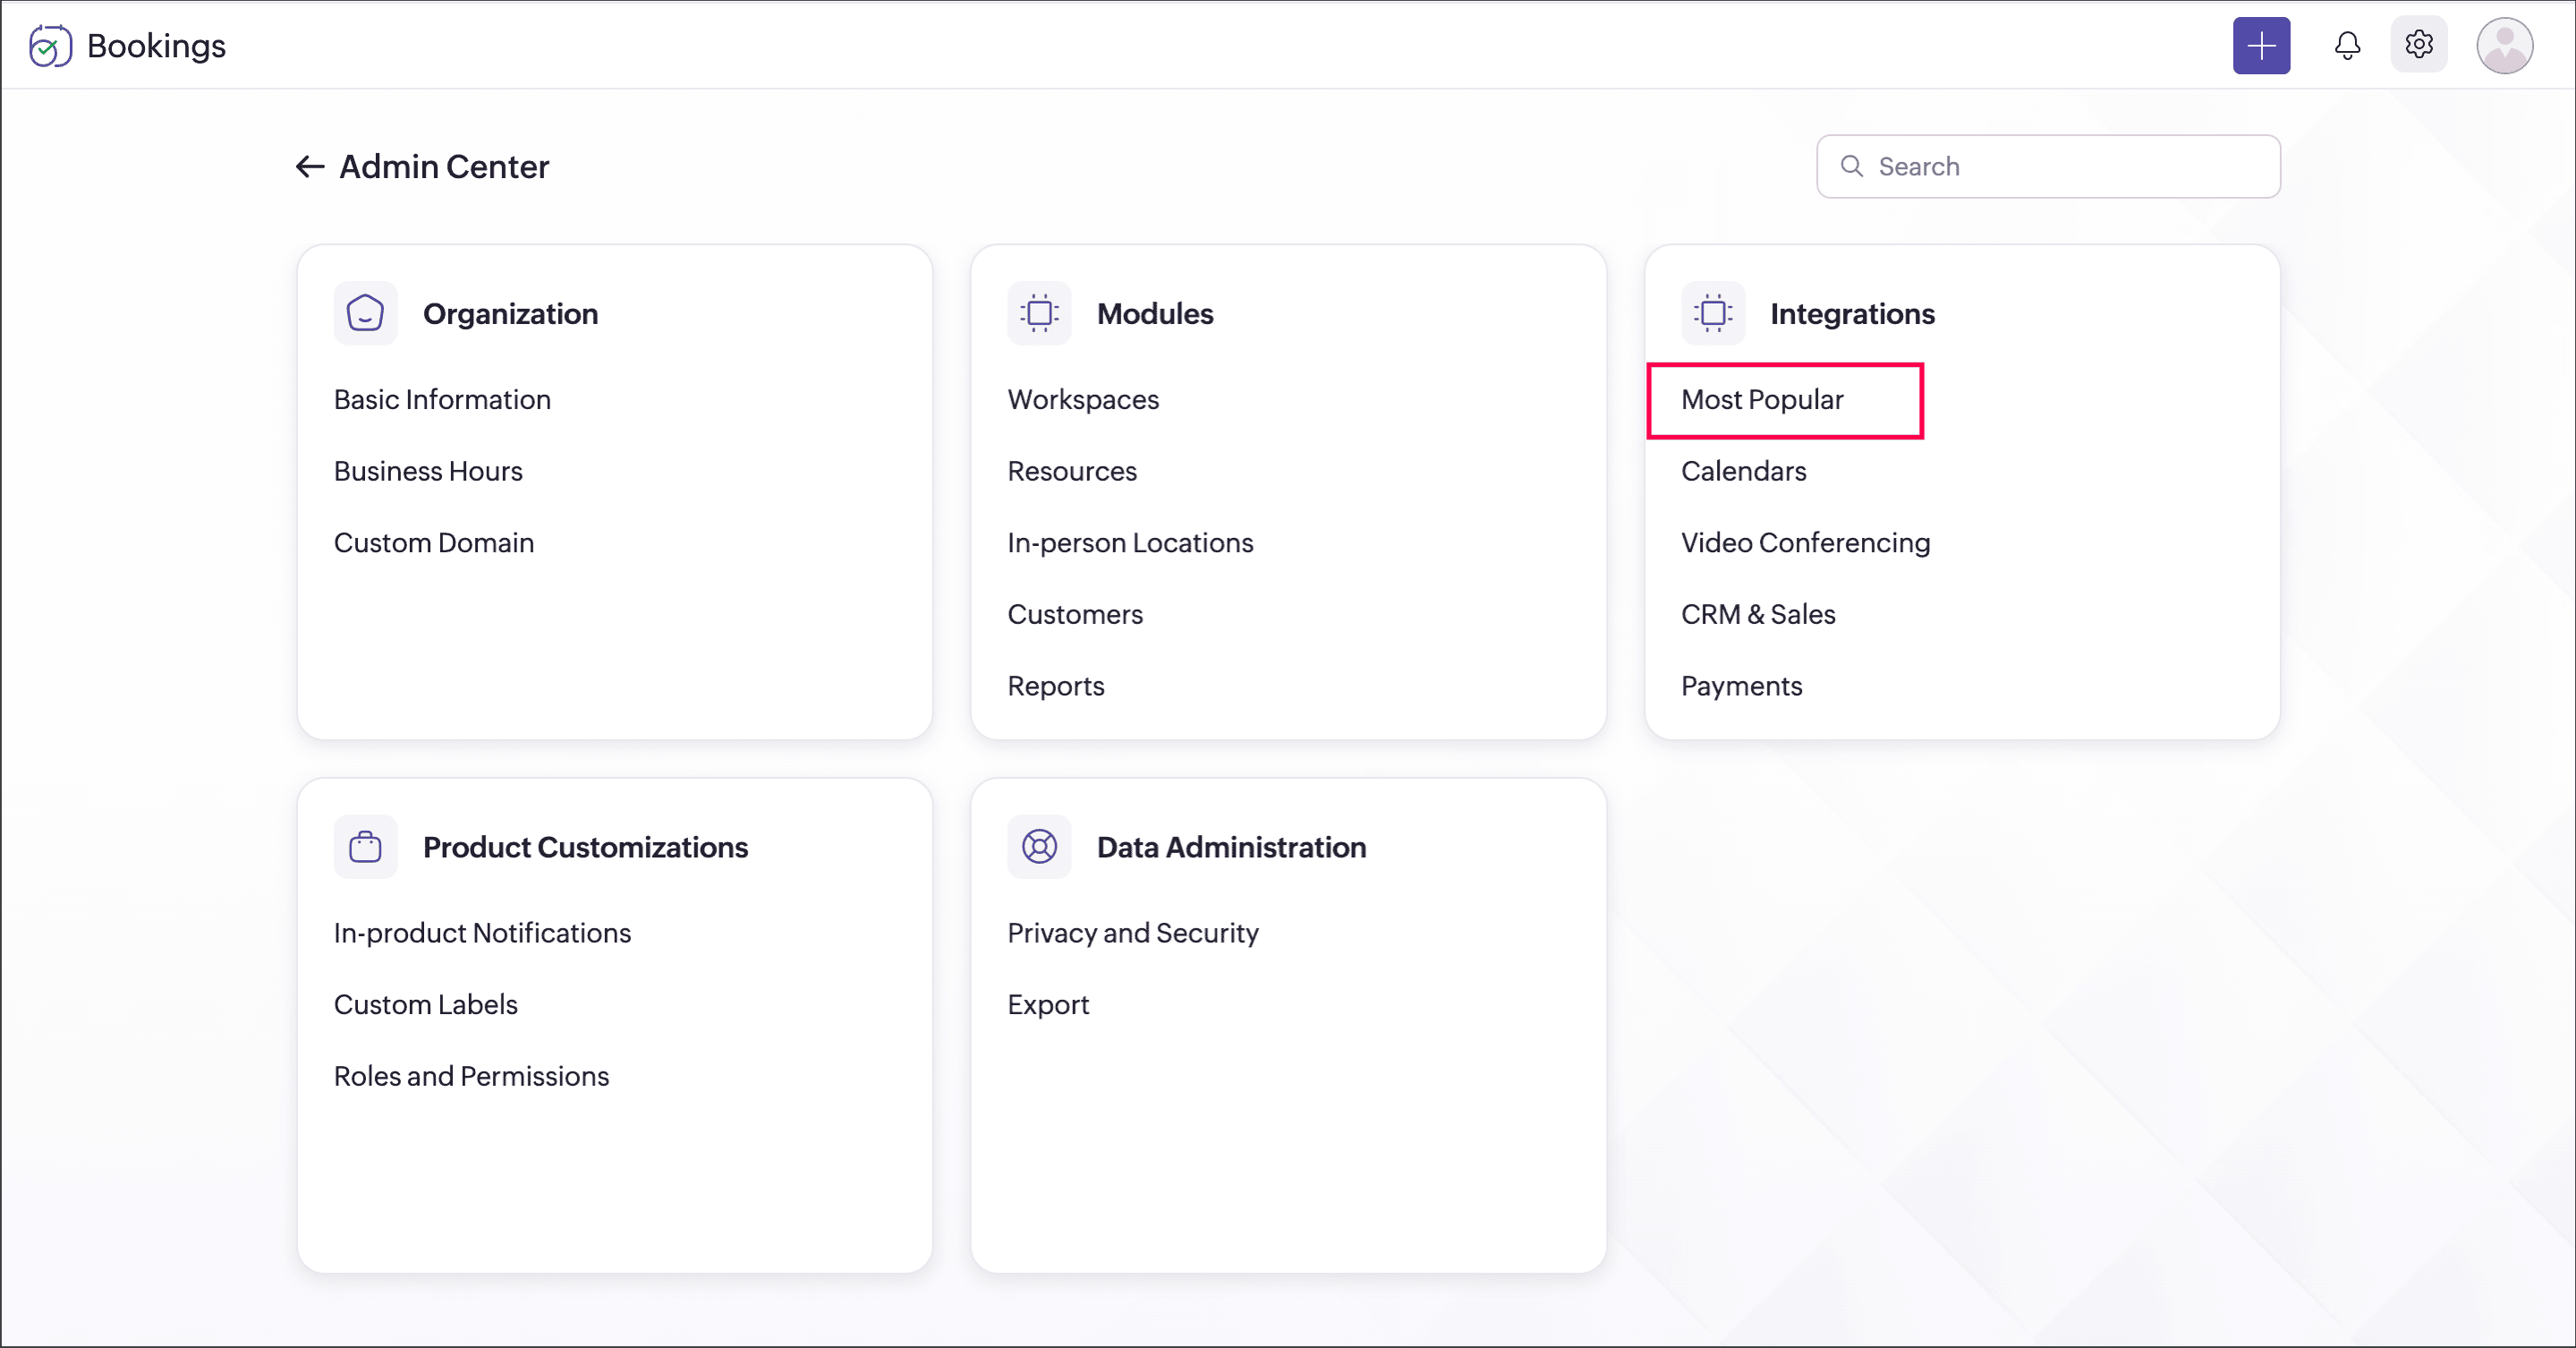2576x1348 pixels.
Task: Click the Modules section icon
Action: pyautogui.click(x=1039, y=313)
